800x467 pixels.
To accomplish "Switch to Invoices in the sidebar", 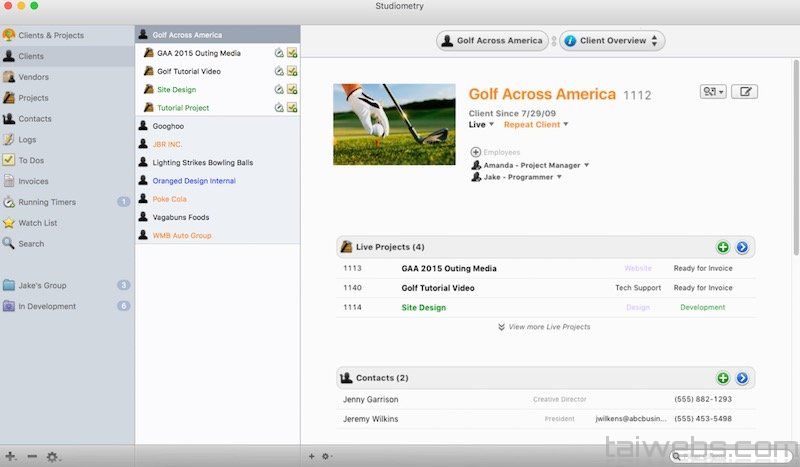I will click(x=33, y=181).
